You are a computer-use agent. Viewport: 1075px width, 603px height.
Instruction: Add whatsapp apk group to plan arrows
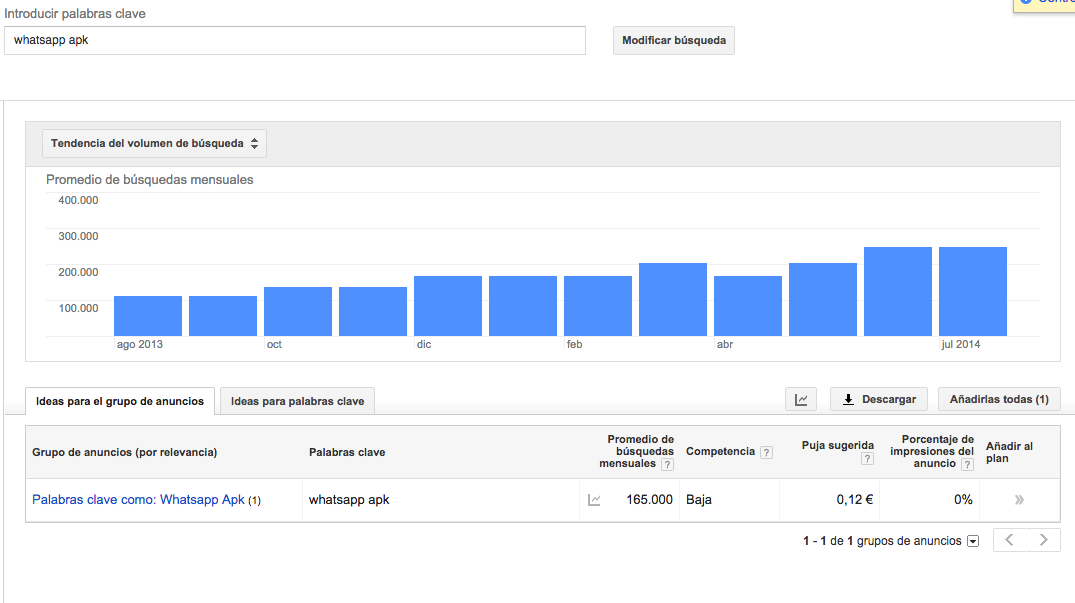point(1019,500)
